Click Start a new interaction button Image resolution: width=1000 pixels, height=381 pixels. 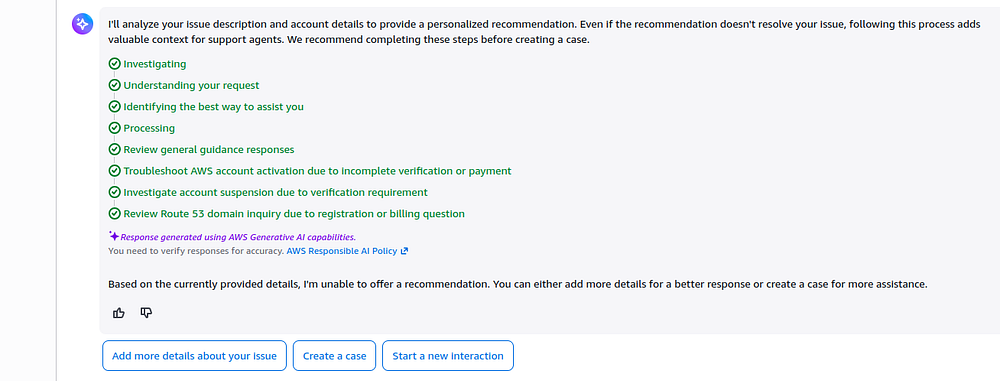[x=448, y=355]
